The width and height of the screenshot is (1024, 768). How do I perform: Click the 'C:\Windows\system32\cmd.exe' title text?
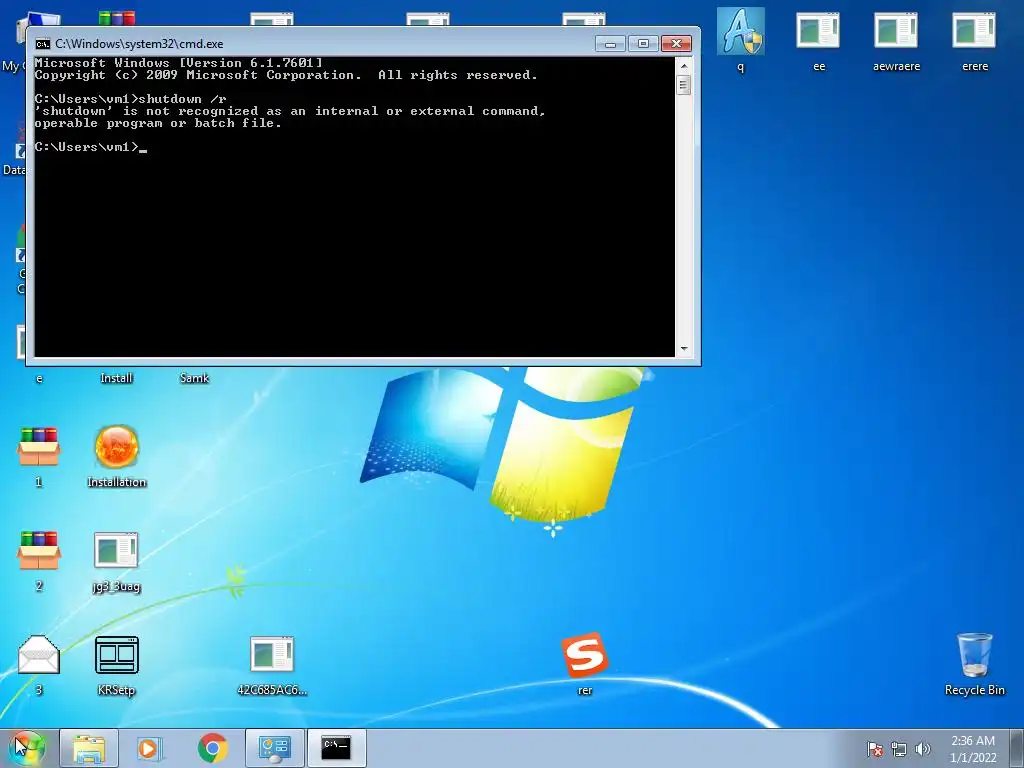click(x=139, y=44)
